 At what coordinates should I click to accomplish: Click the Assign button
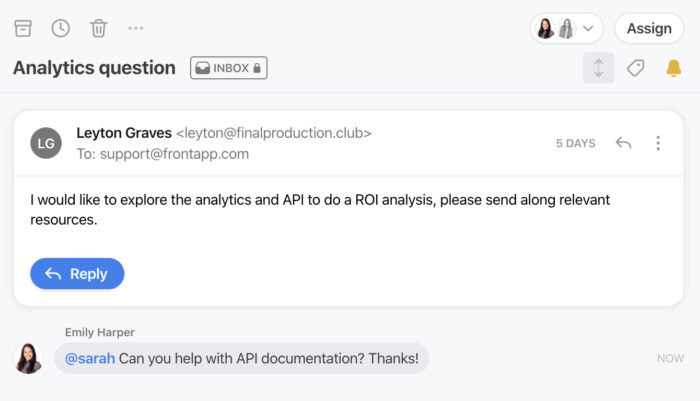(x=649, y=29)
